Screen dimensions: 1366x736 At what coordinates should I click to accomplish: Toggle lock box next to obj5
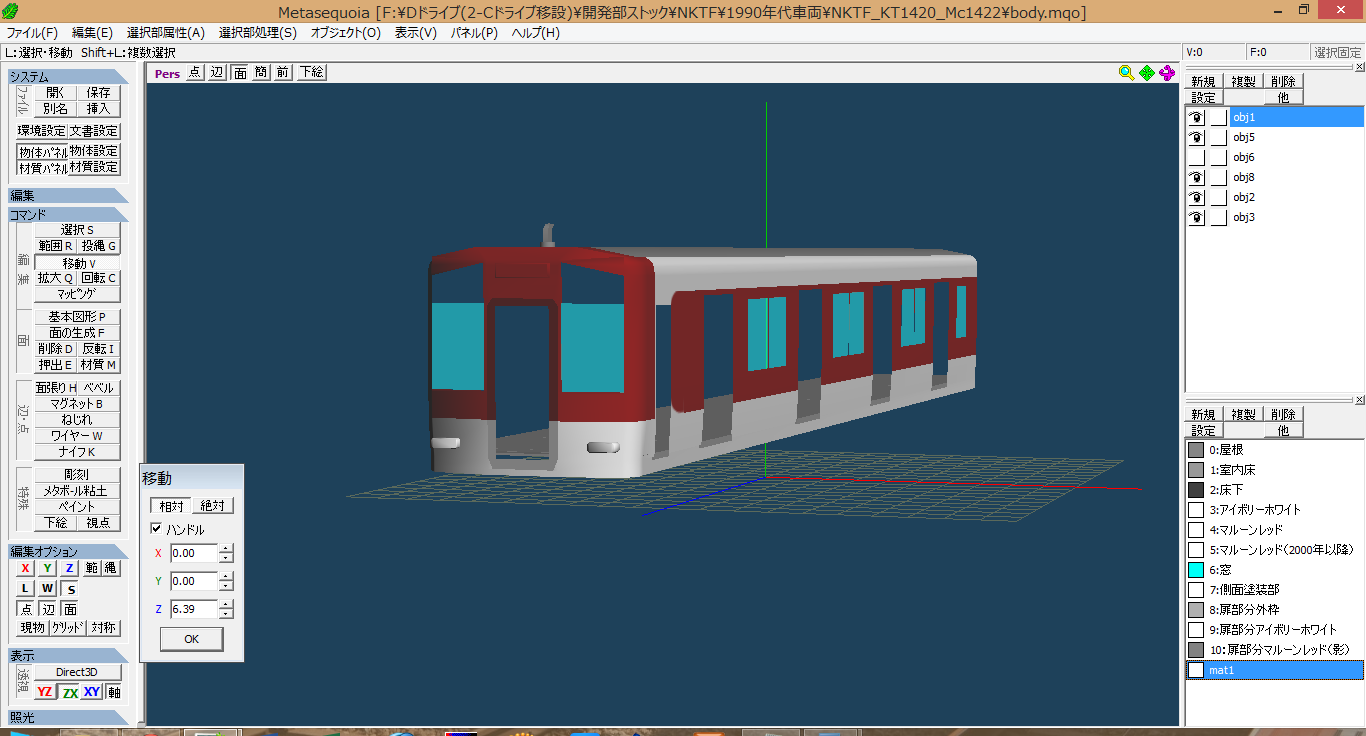[1218, 137]
